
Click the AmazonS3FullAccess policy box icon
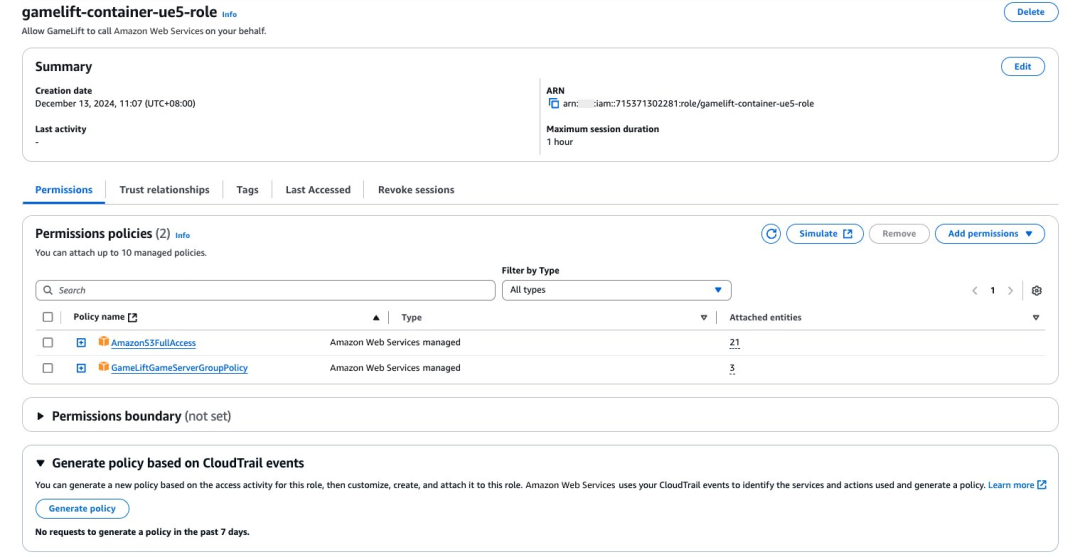point(103,341)
